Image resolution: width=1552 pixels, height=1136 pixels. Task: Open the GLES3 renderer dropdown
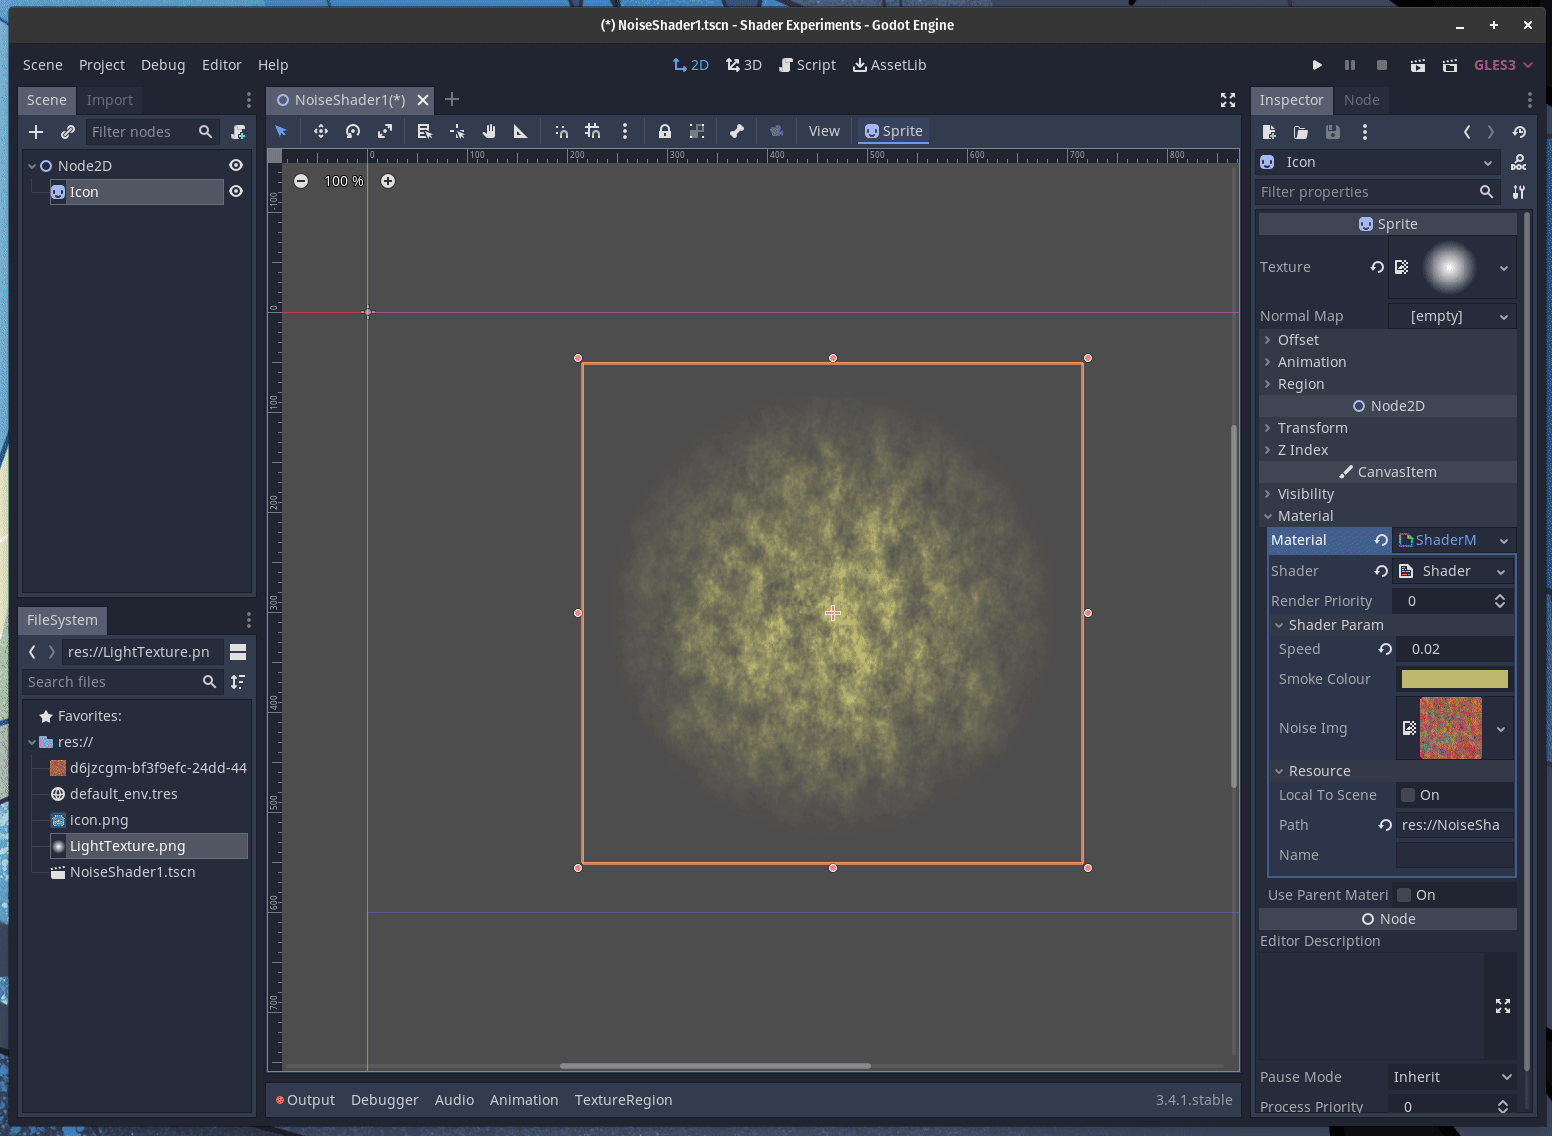tap(1503, 65)
